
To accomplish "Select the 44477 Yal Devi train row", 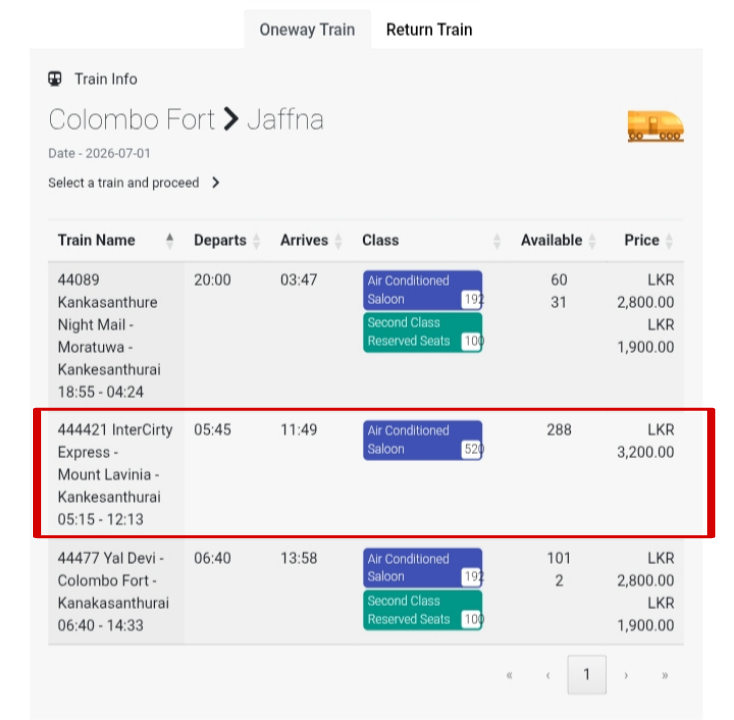I will tap(366, 591).
